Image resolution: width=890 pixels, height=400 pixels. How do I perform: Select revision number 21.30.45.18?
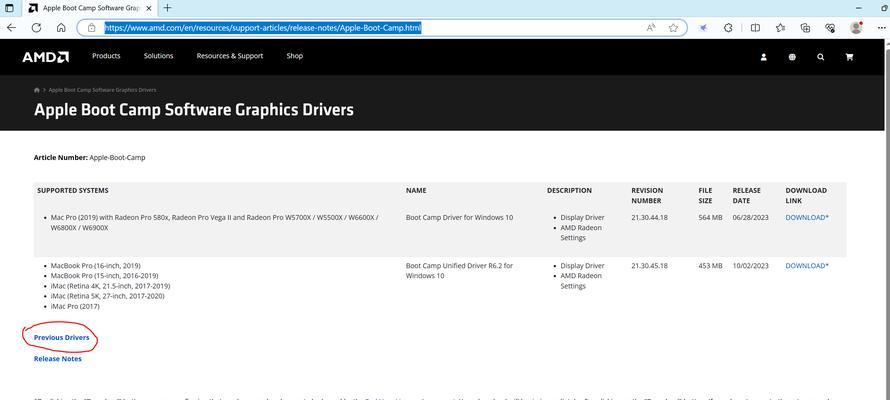point(649,266)
